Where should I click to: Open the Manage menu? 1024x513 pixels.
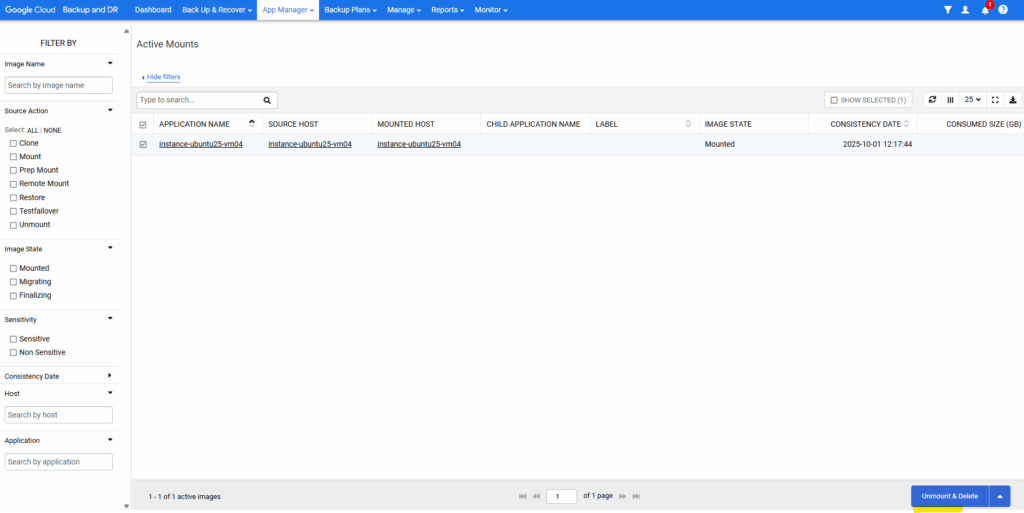pyautogui.click(x=404, y=10)
